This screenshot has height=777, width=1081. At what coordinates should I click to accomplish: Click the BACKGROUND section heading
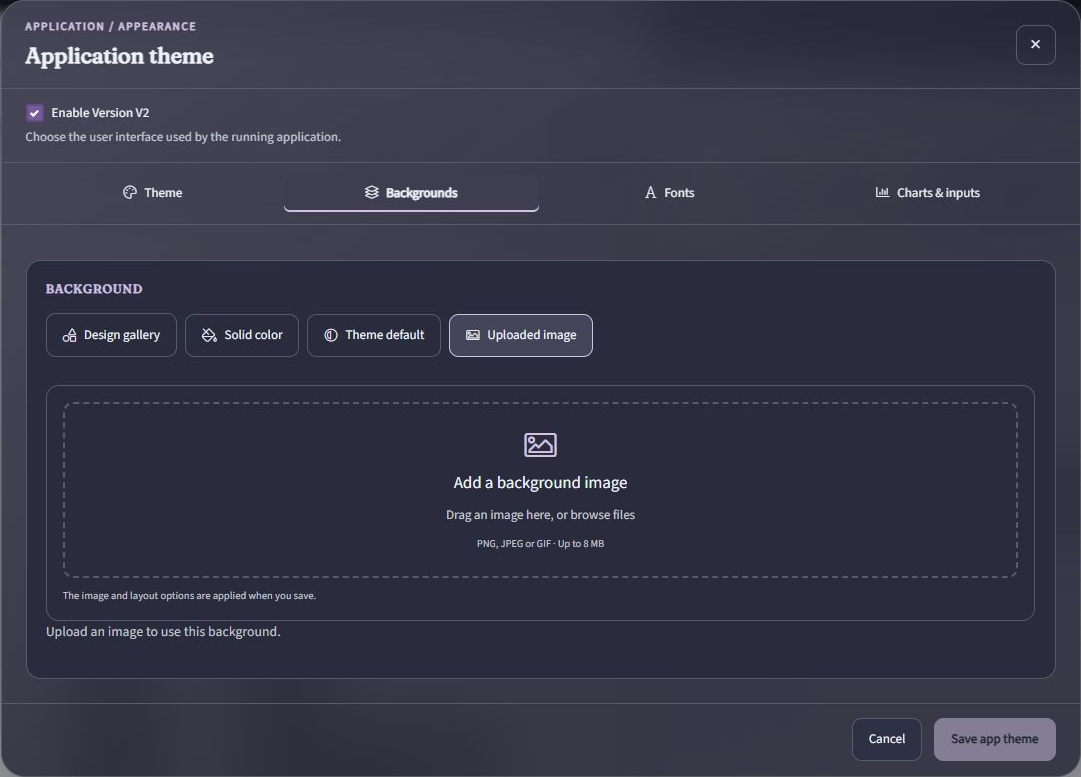(94, 289)
